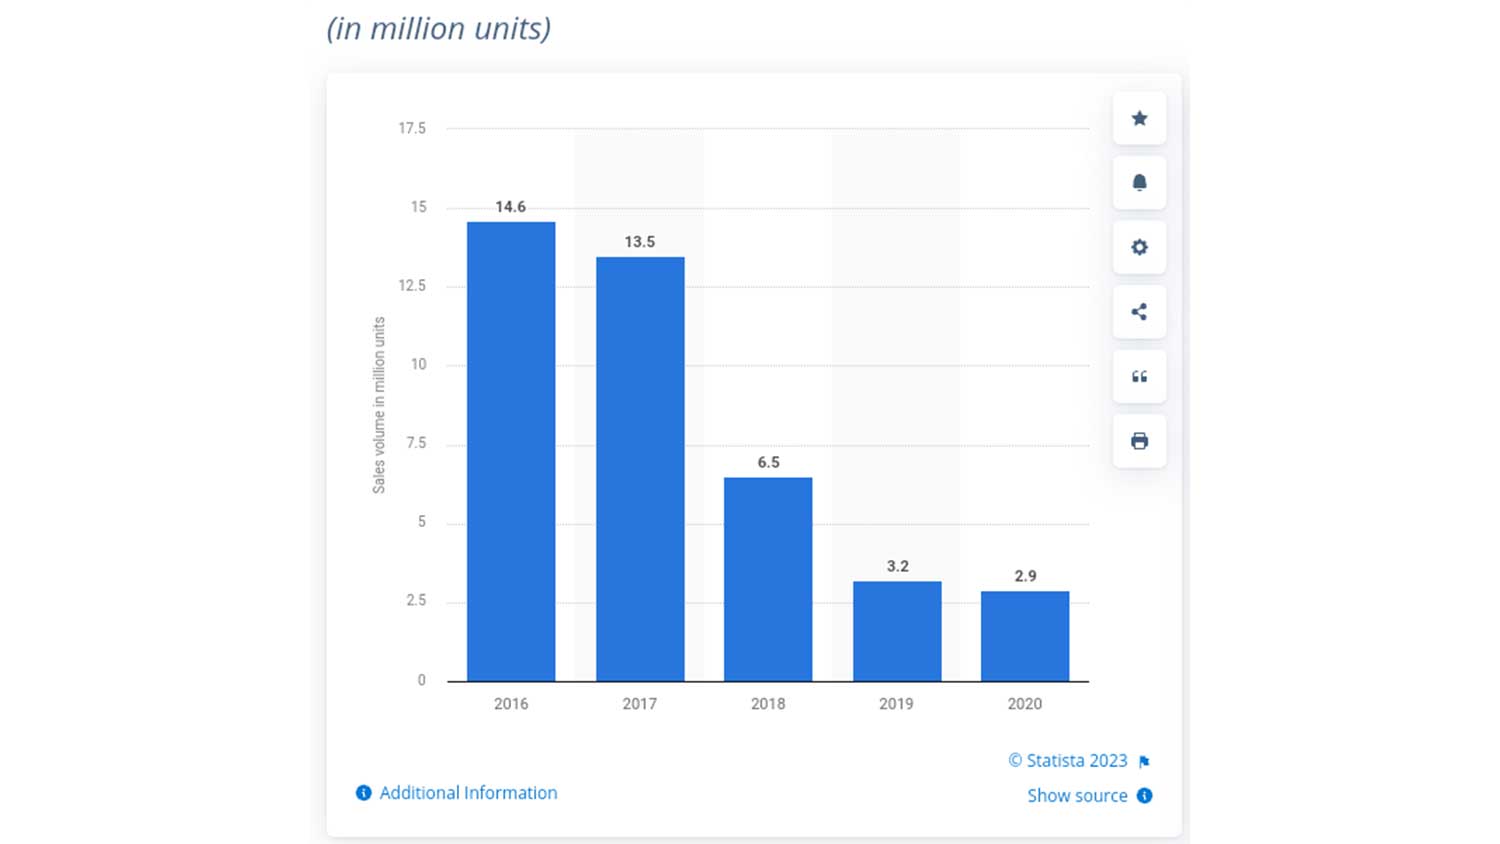
Task: Click the info icon beside Additional Information
Action: 364,793
